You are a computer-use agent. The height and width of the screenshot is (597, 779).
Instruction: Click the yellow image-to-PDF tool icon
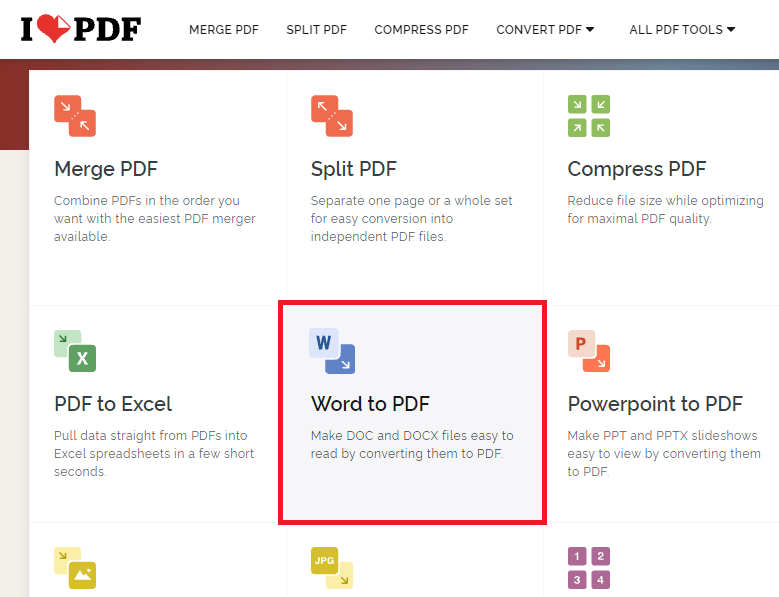point(75,568)
